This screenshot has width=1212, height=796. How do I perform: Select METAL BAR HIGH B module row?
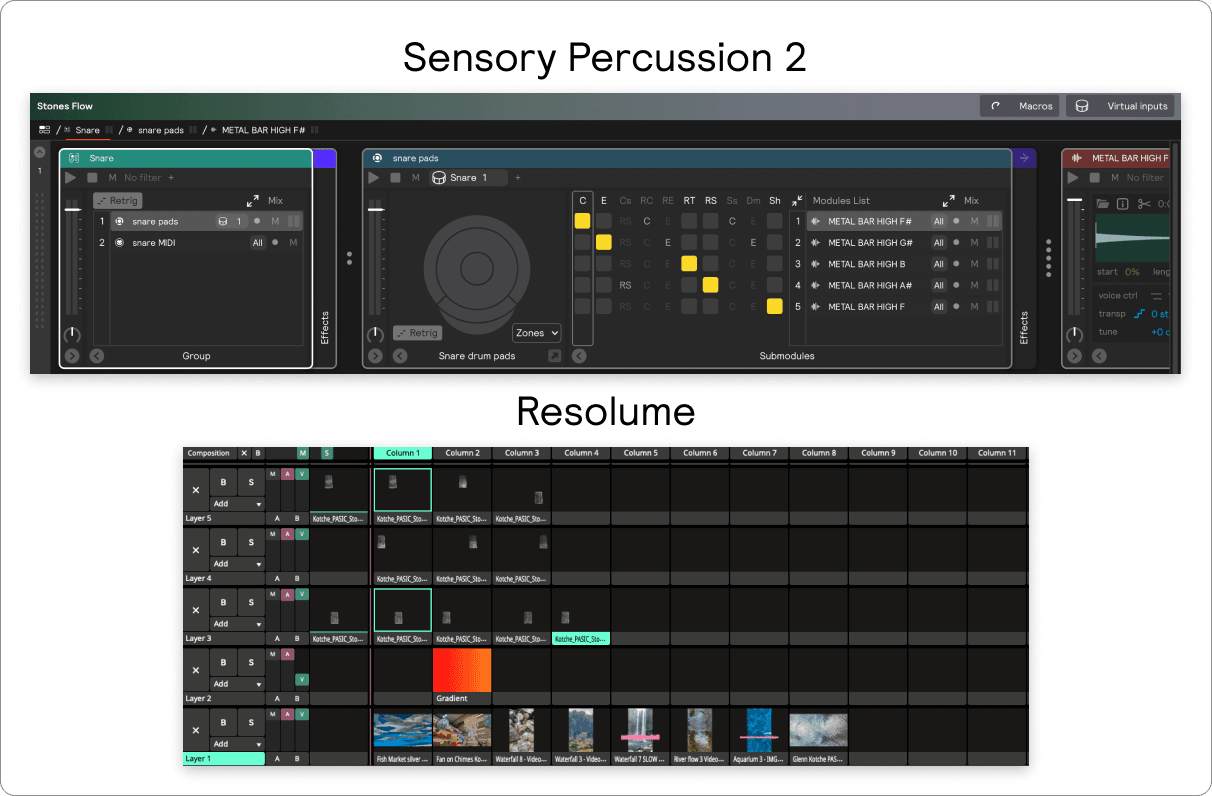[x=904, y=264]
